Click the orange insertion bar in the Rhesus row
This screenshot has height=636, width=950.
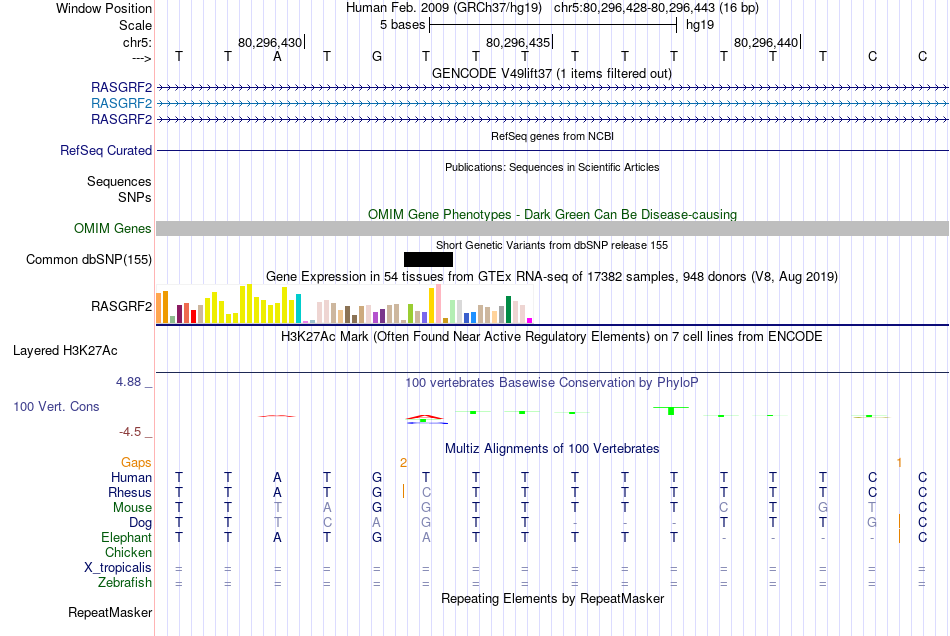click(404, 491)
